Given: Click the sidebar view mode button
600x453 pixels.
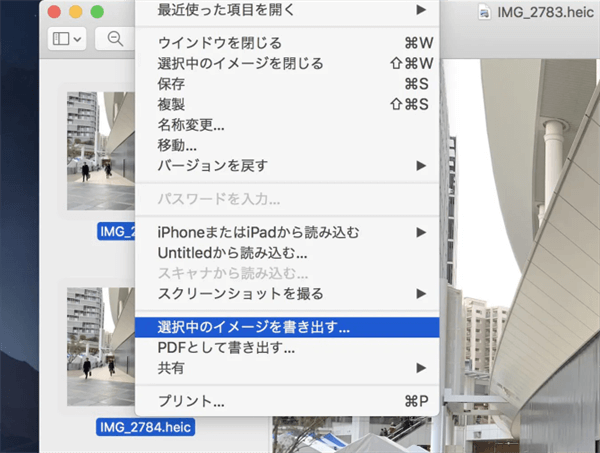Looking at the screenshot, I should pyautogui.click(x=67, y=39).
